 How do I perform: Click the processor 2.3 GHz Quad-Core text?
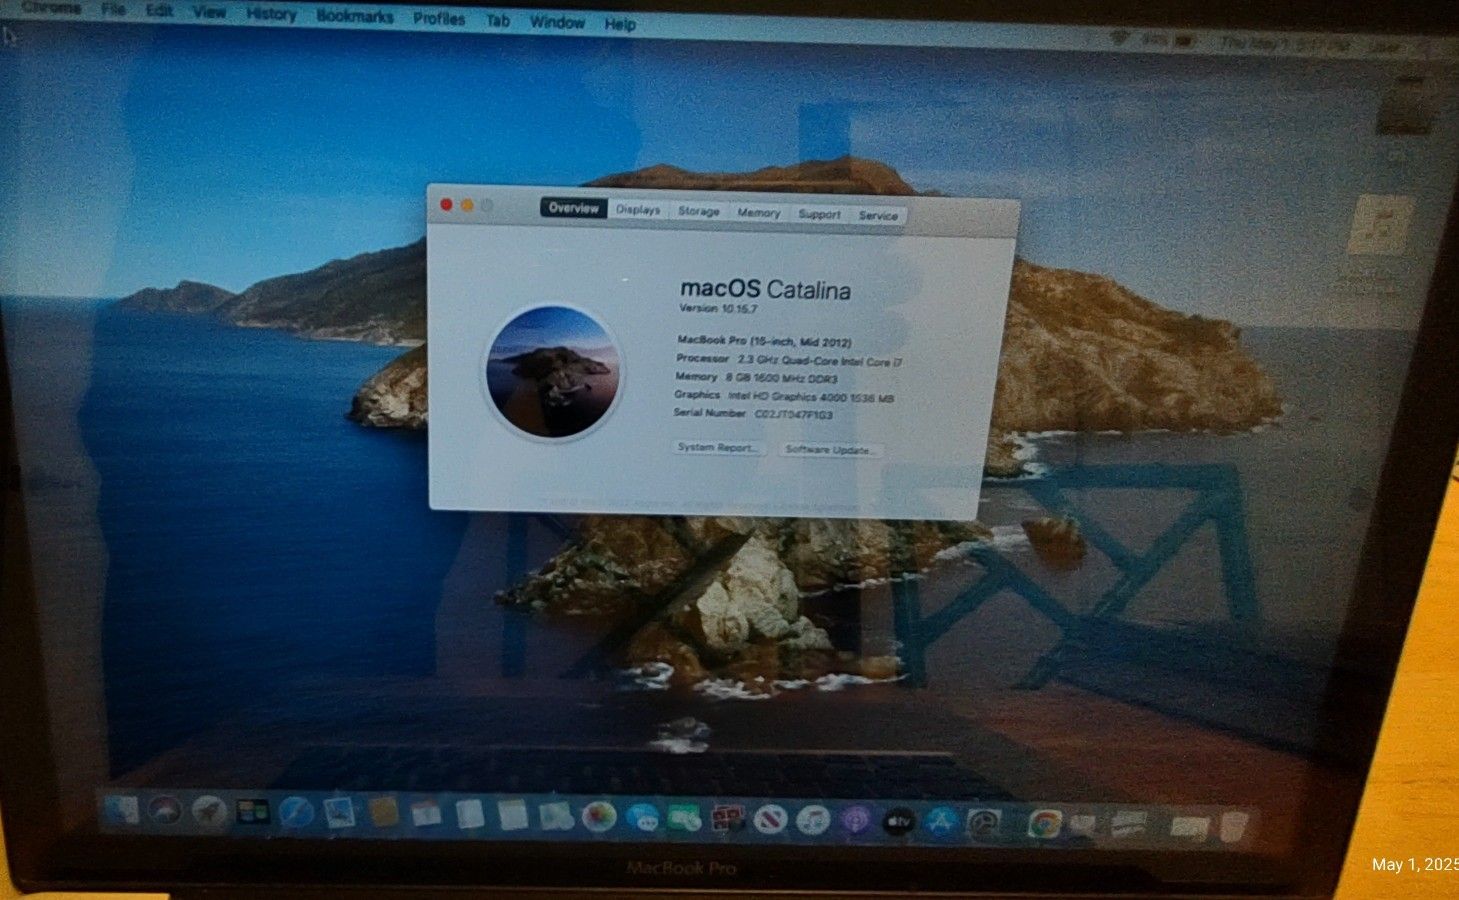(820, 361)
